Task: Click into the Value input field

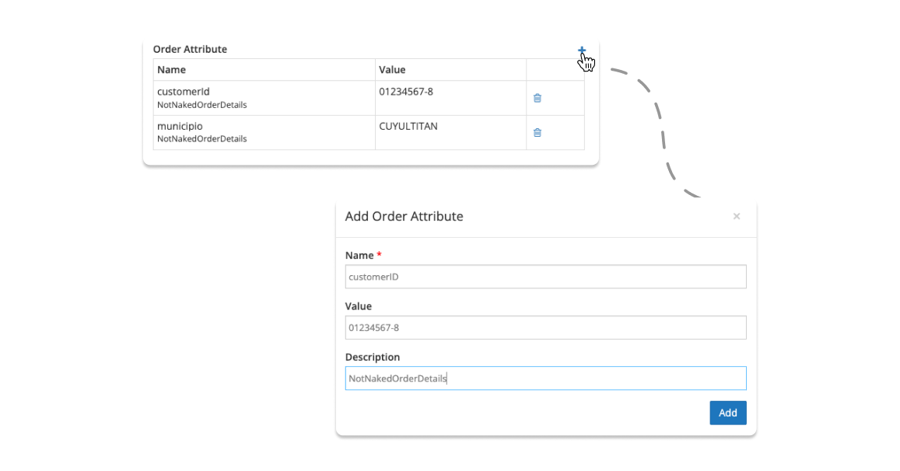Action: click(x=545, y=327)
